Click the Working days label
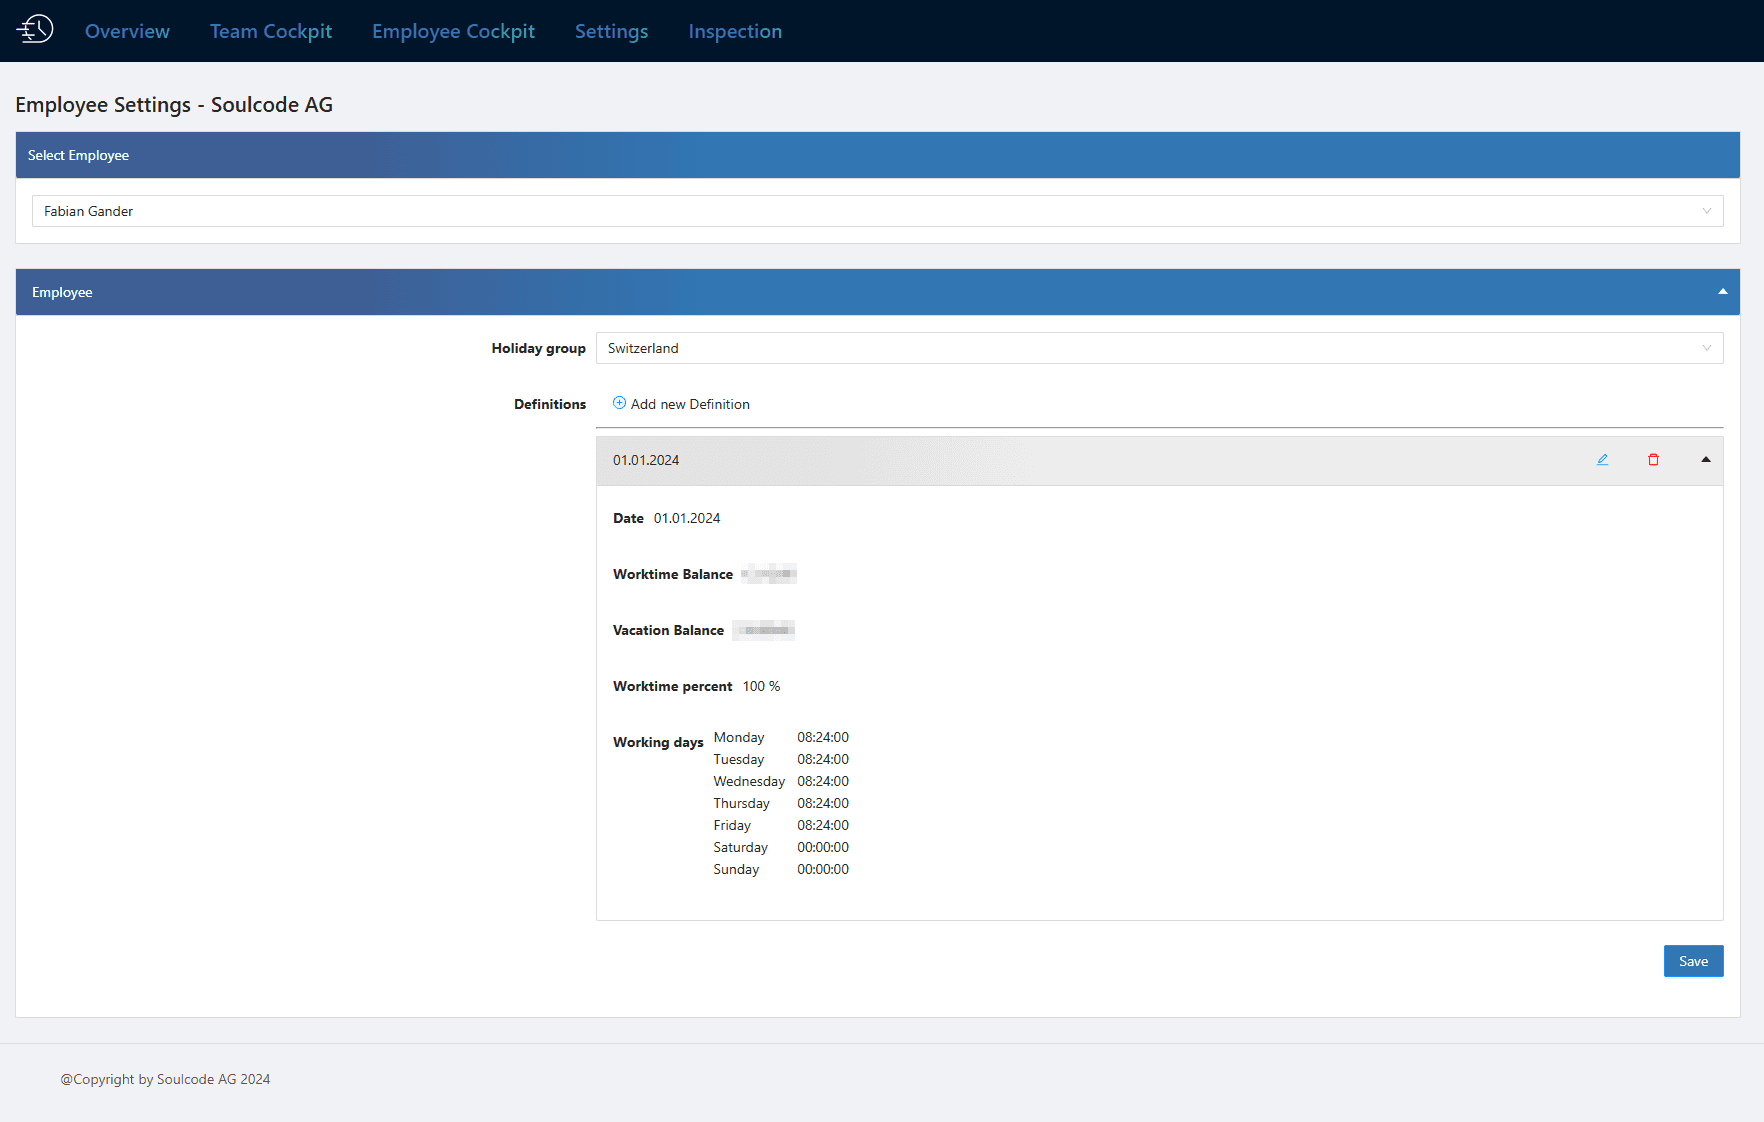 pyautogui.click(x=658, y=742)
